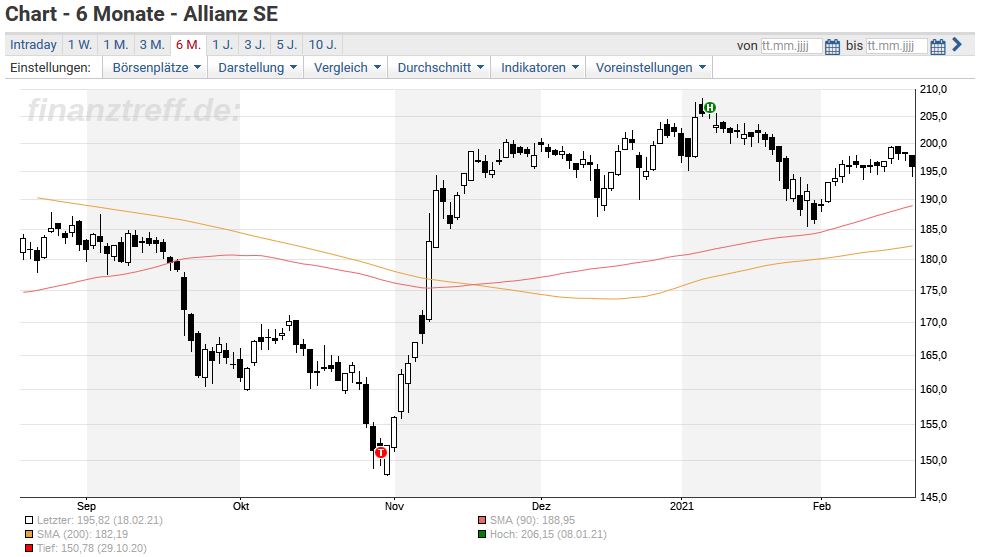Open the Darstellung dropdown

click(257, 68)
